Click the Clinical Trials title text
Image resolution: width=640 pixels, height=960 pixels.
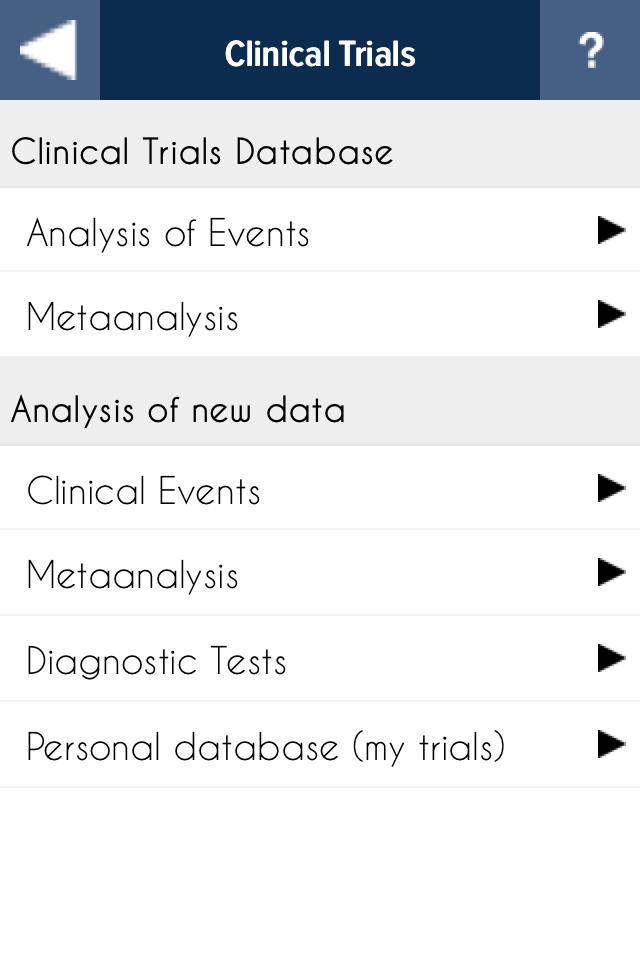(320, 53)
